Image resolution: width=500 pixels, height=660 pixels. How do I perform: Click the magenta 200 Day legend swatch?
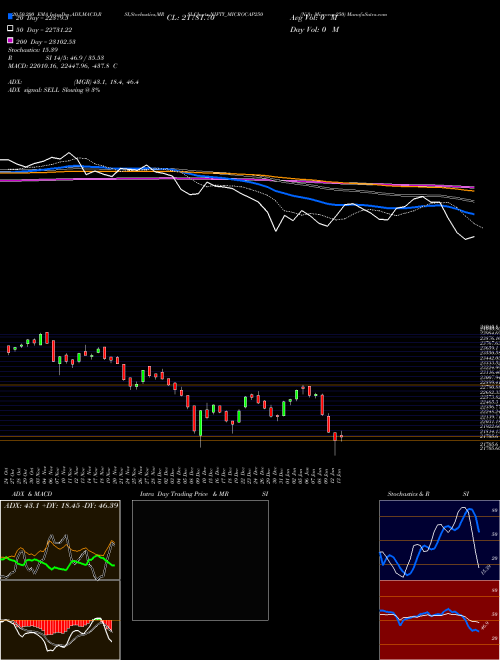10,40
